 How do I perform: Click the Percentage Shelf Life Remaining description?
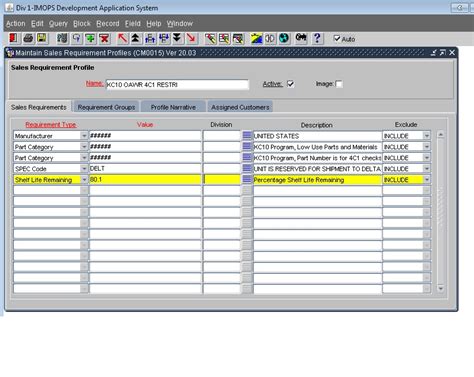click(317, 179)
